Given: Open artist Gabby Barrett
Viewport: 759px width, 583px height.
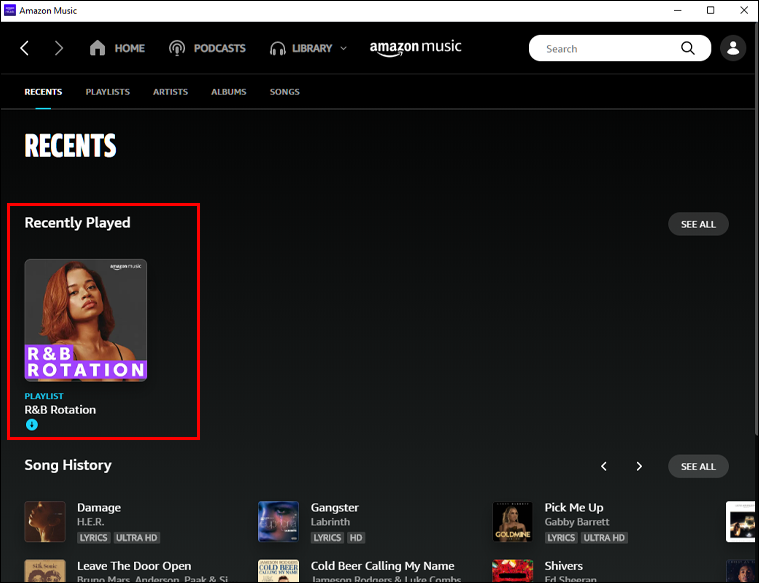Looking at the screenshot, I should pyautogui.click(x=577, y=522).
